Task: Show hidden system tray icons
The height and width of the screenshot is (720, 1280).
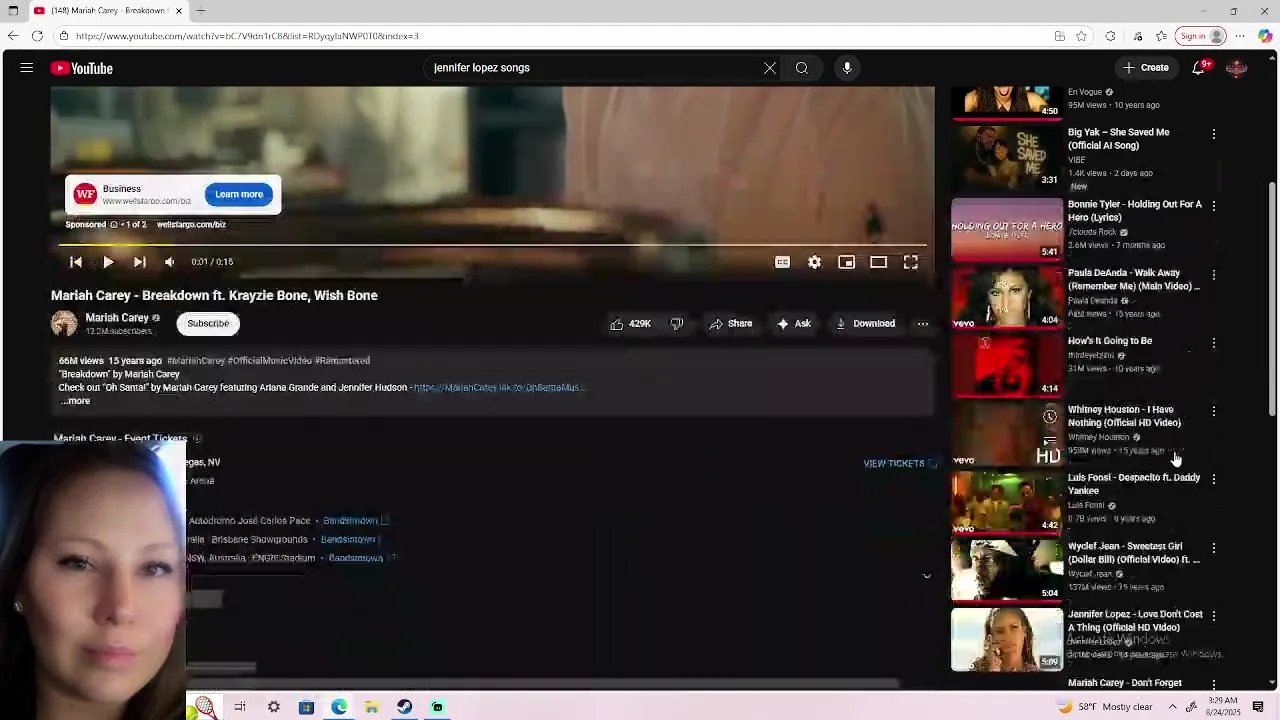Action: pyautogui.click(x=1173, y=707)
